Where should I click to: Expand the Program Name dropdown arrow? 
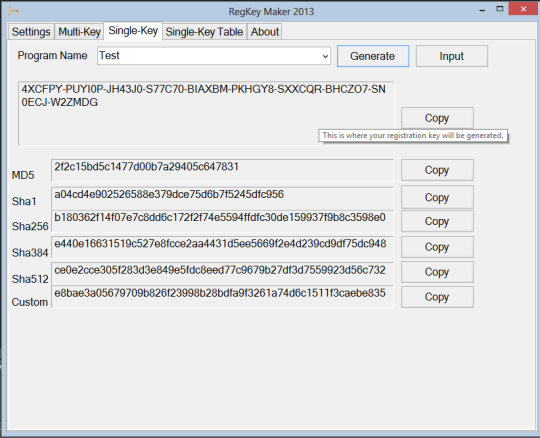[x=325, y=56]
